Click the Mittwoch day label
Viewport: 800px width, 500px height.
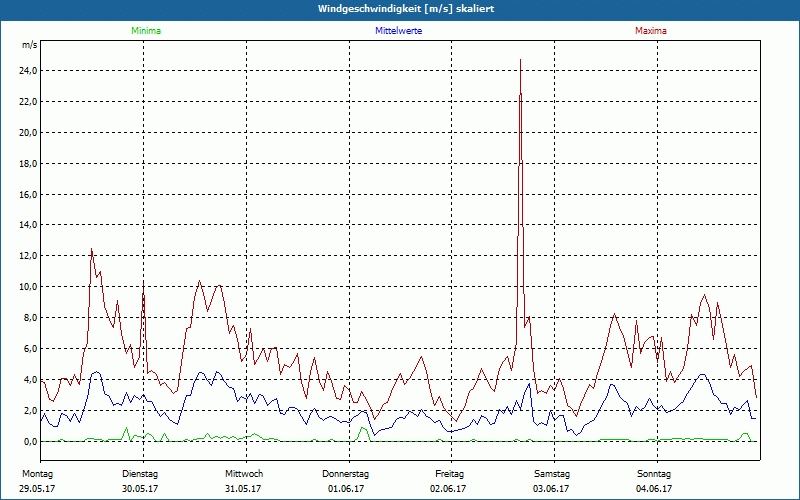coord(244,474)
